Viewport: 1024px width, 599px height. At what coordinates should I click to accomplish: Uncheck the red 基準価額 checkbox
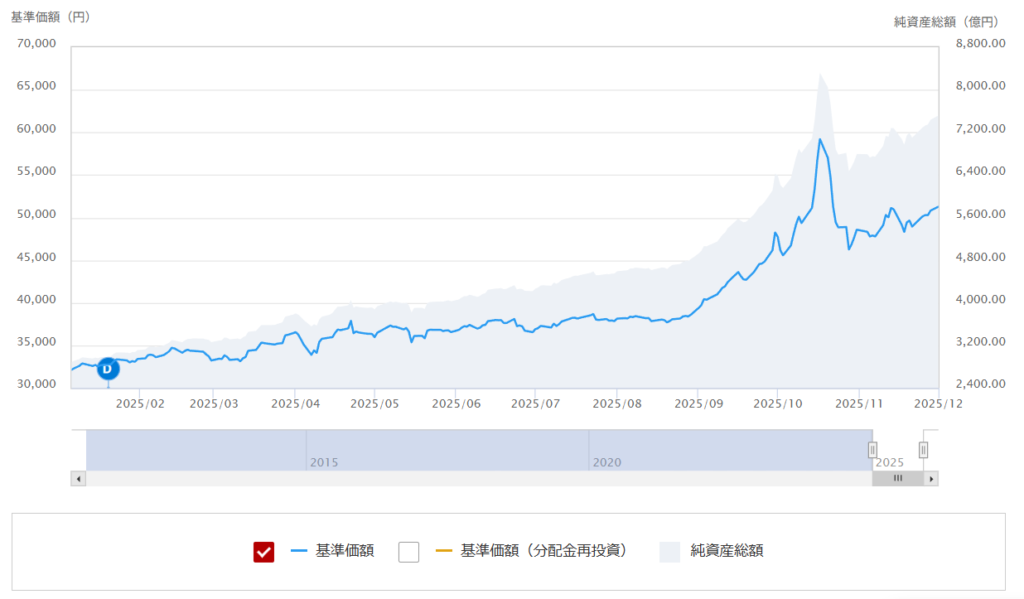(264, 551)
